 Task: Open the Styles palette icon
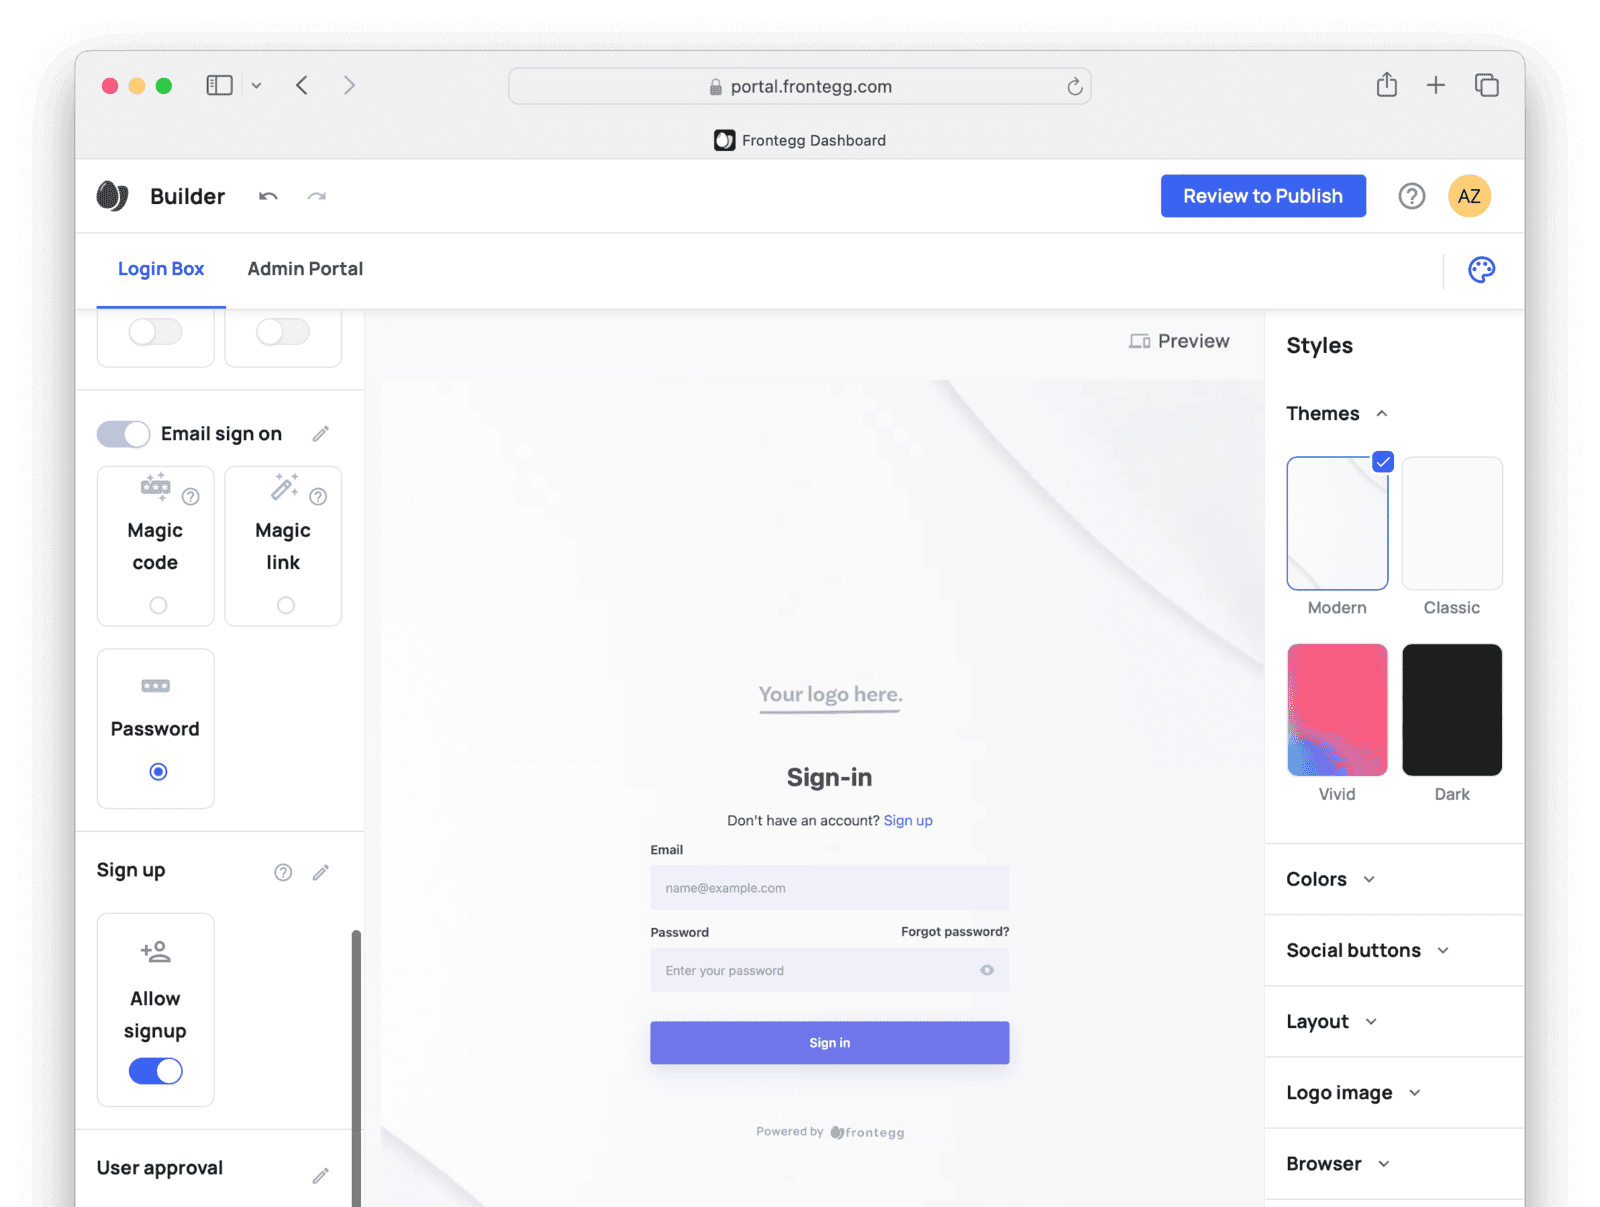pyautogui.click(x=1481, y=269)
